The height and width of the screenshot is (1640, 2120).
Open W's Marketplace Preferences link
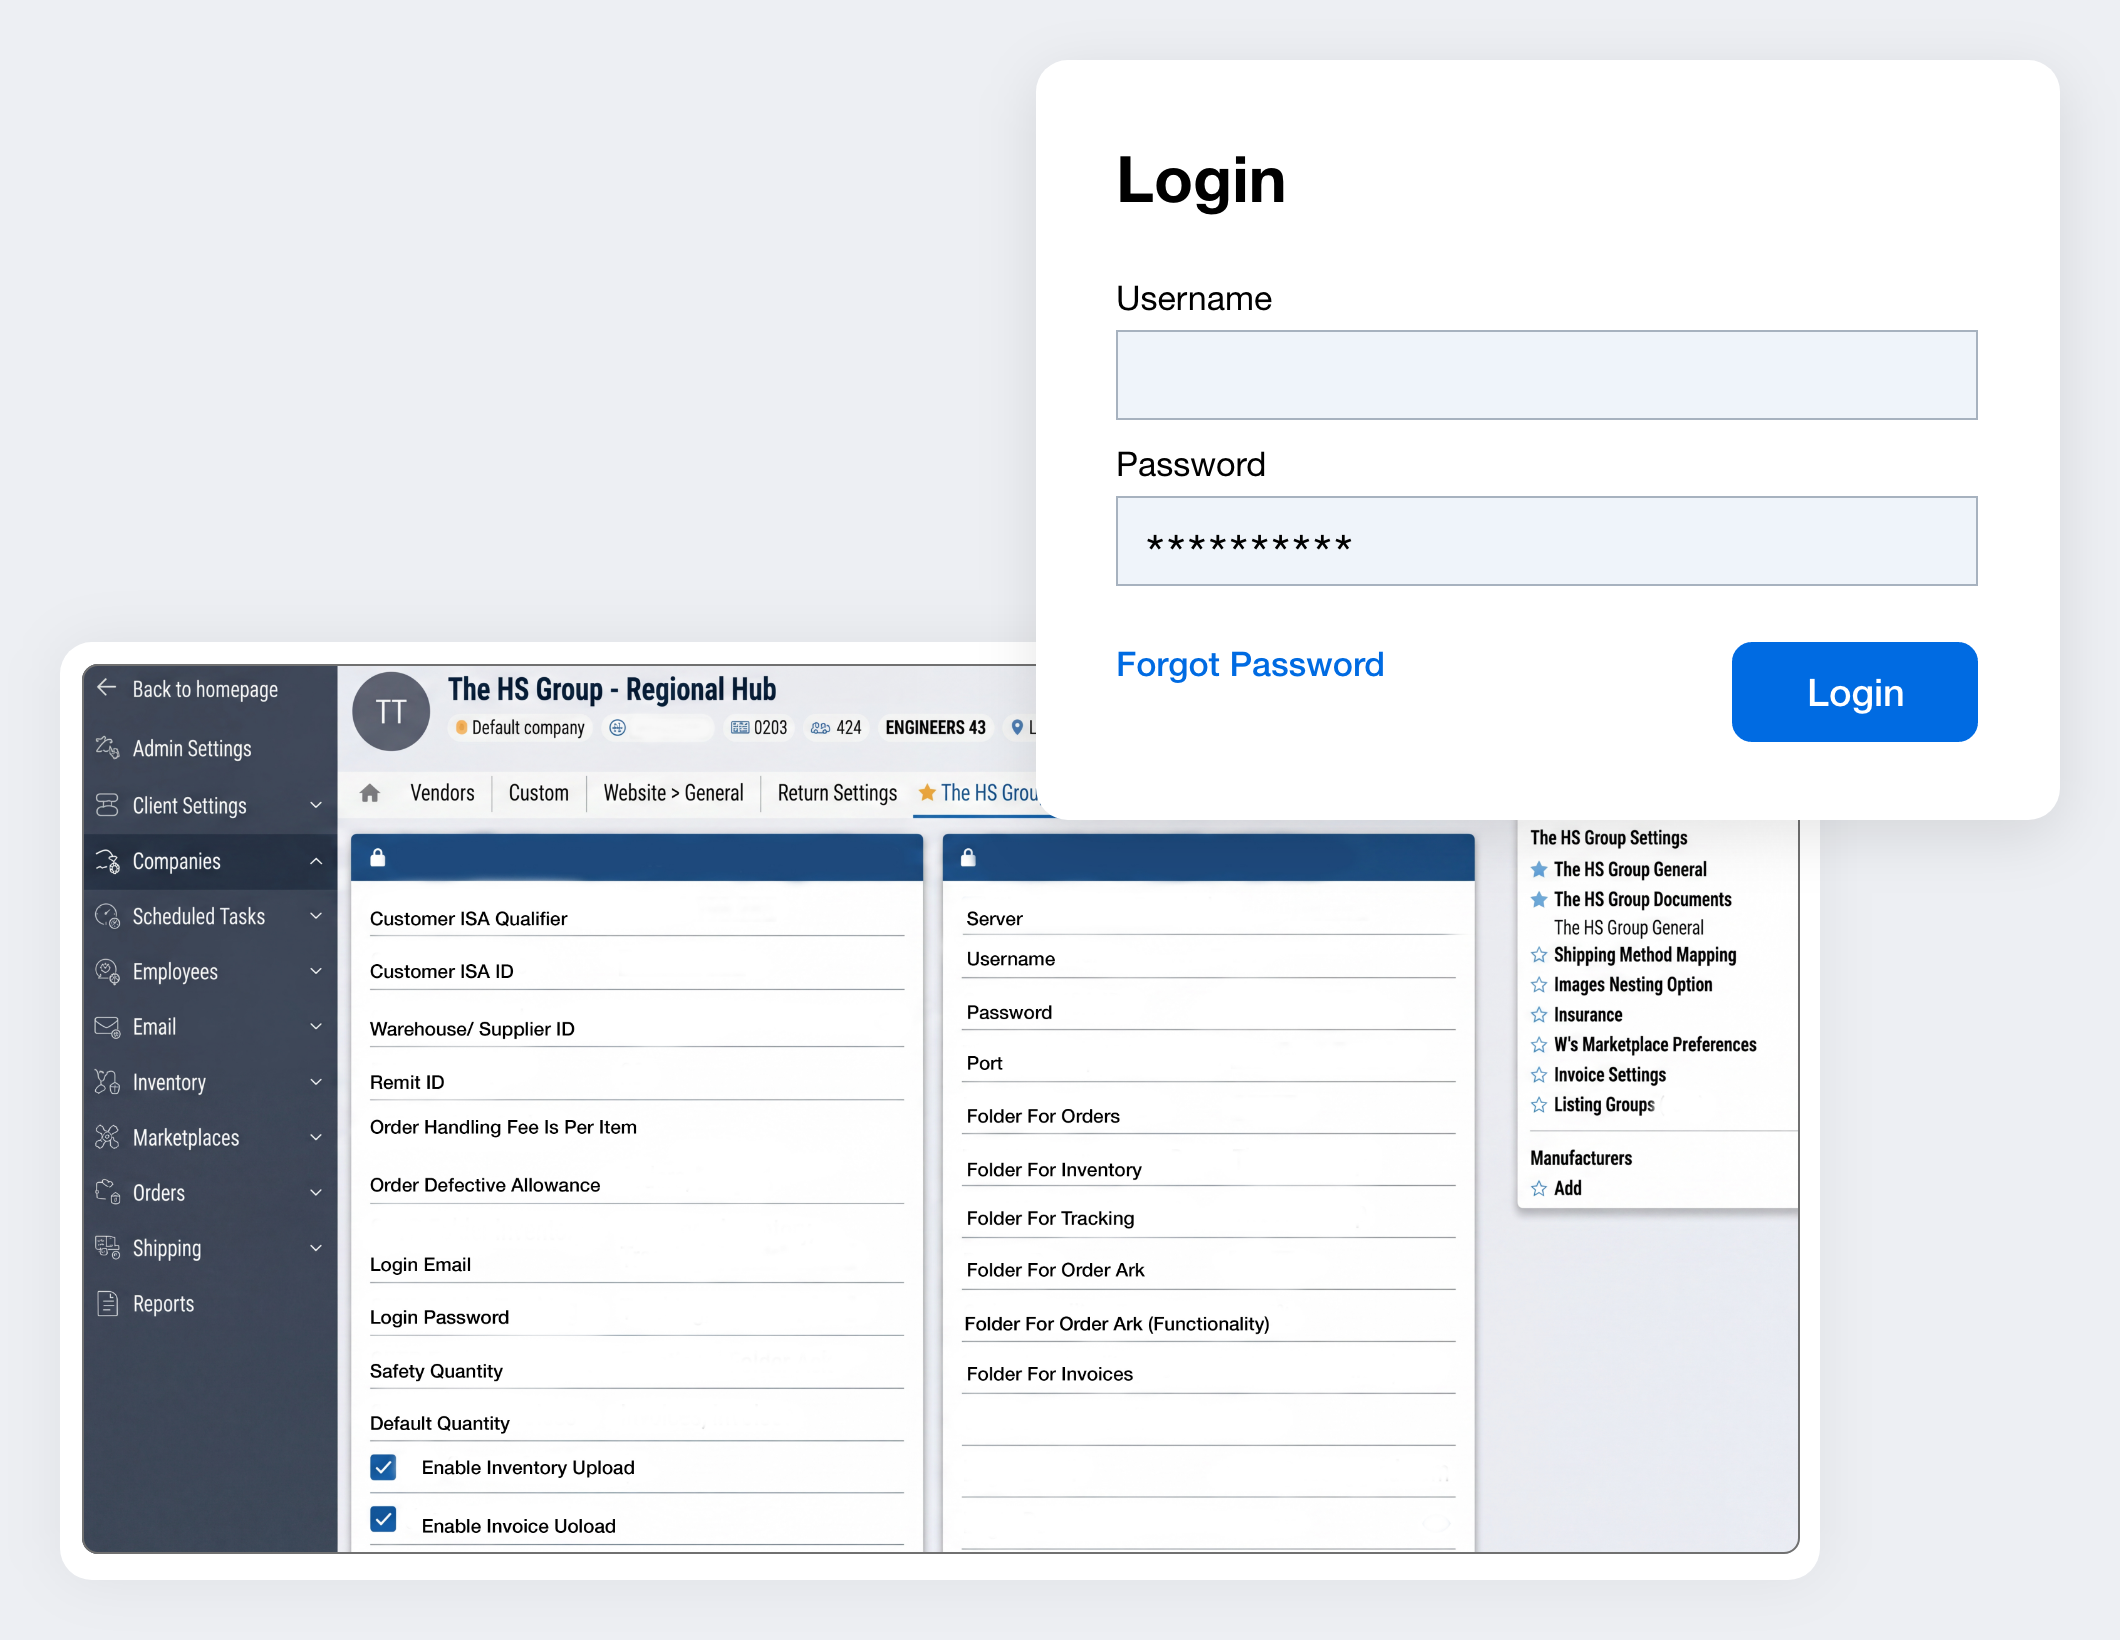1654,1045
